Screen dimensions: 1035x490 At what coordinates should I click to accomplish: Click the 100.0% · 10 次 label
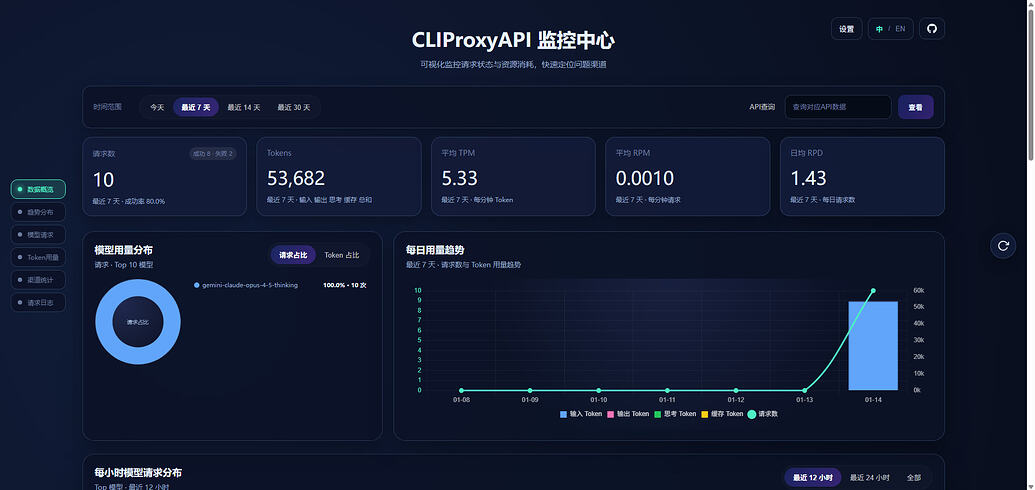pyautogui.click(x=345, y=285)
